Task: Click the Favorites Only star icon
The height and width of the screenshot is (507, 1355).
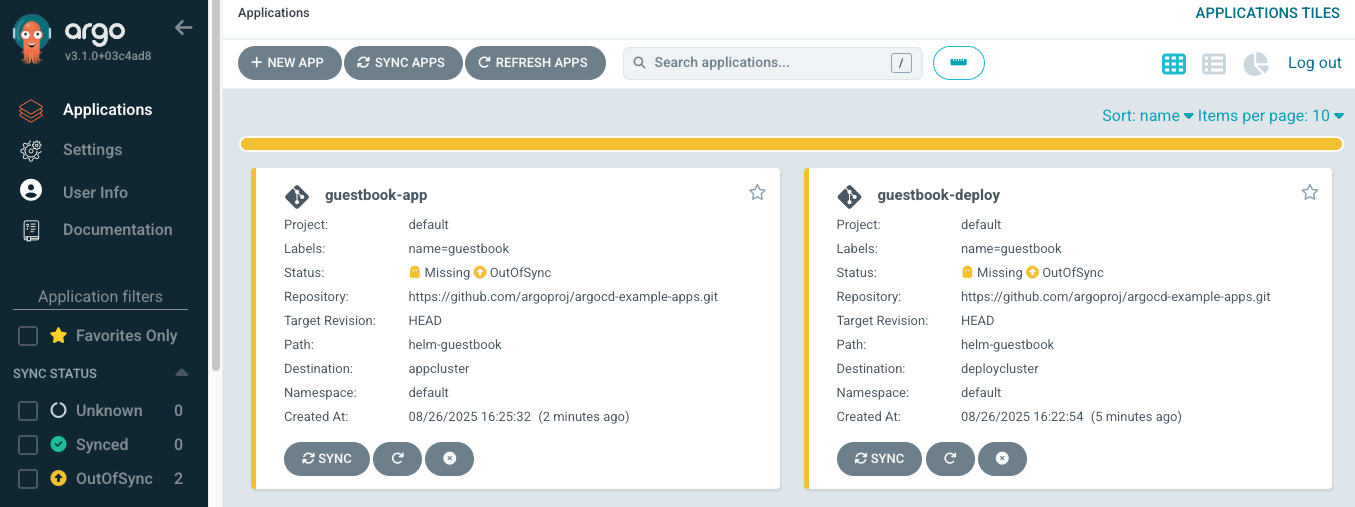Action: coord(58,335)
